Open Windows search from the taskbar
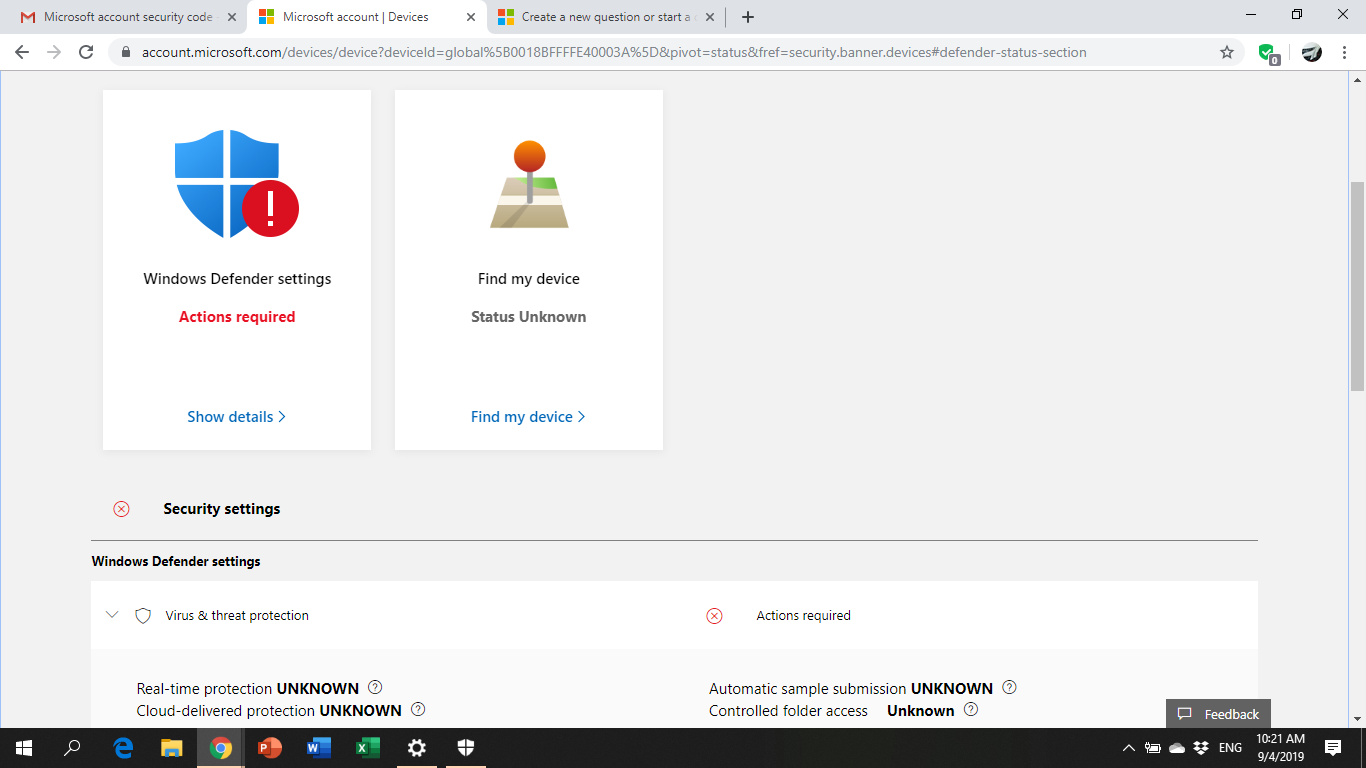Viewport: 1366px width, 768px height. click(72, 748)
